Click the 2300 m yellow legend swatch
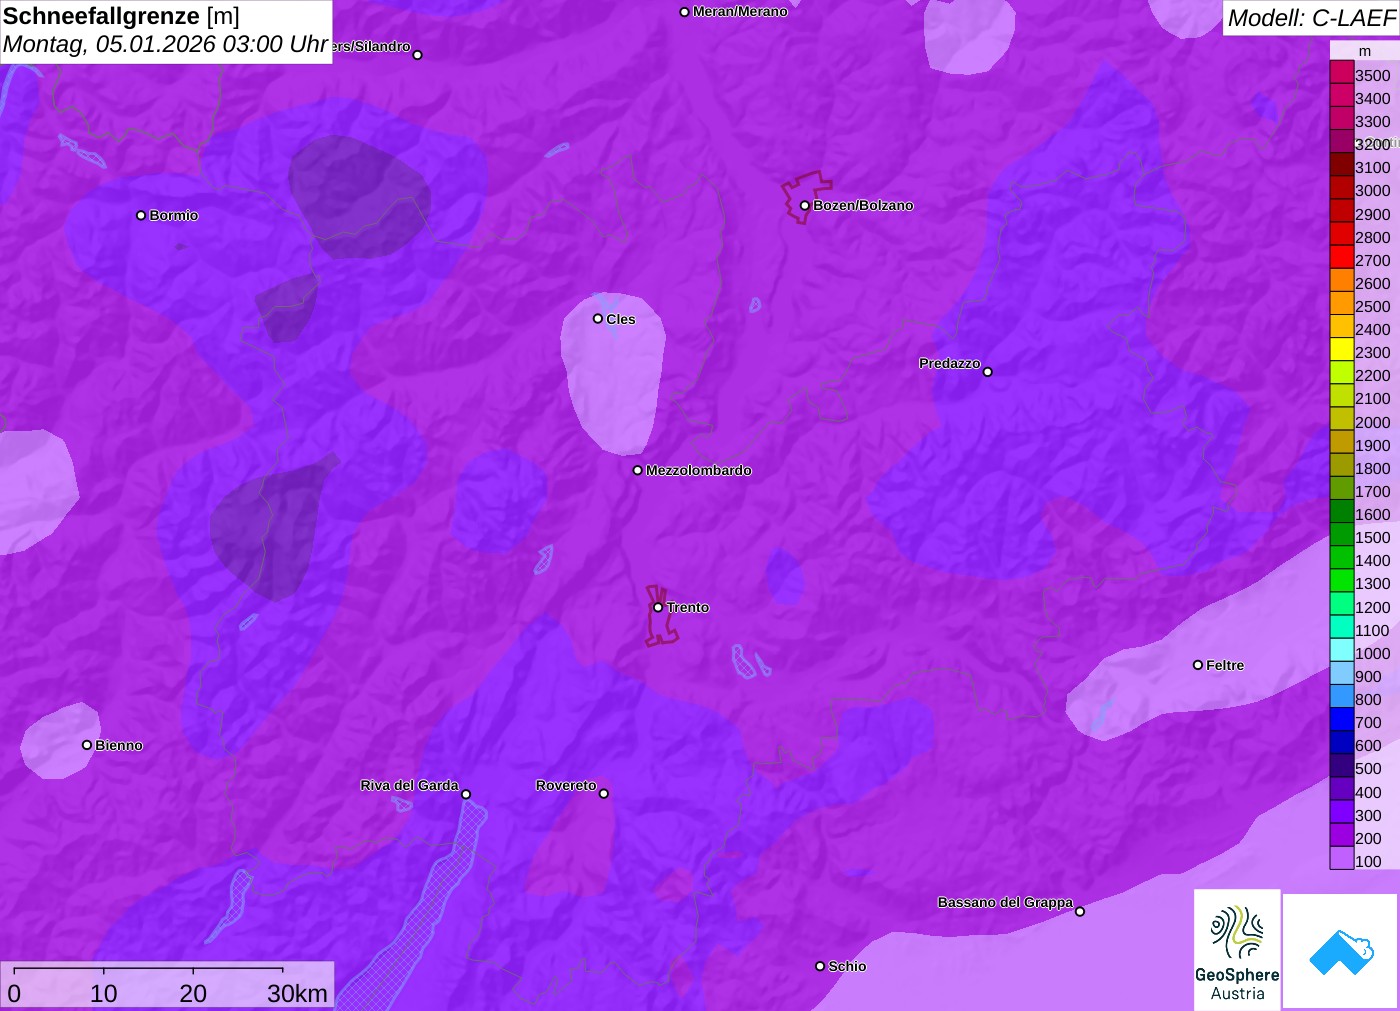1400x1011 pixels. [1341, 350]
